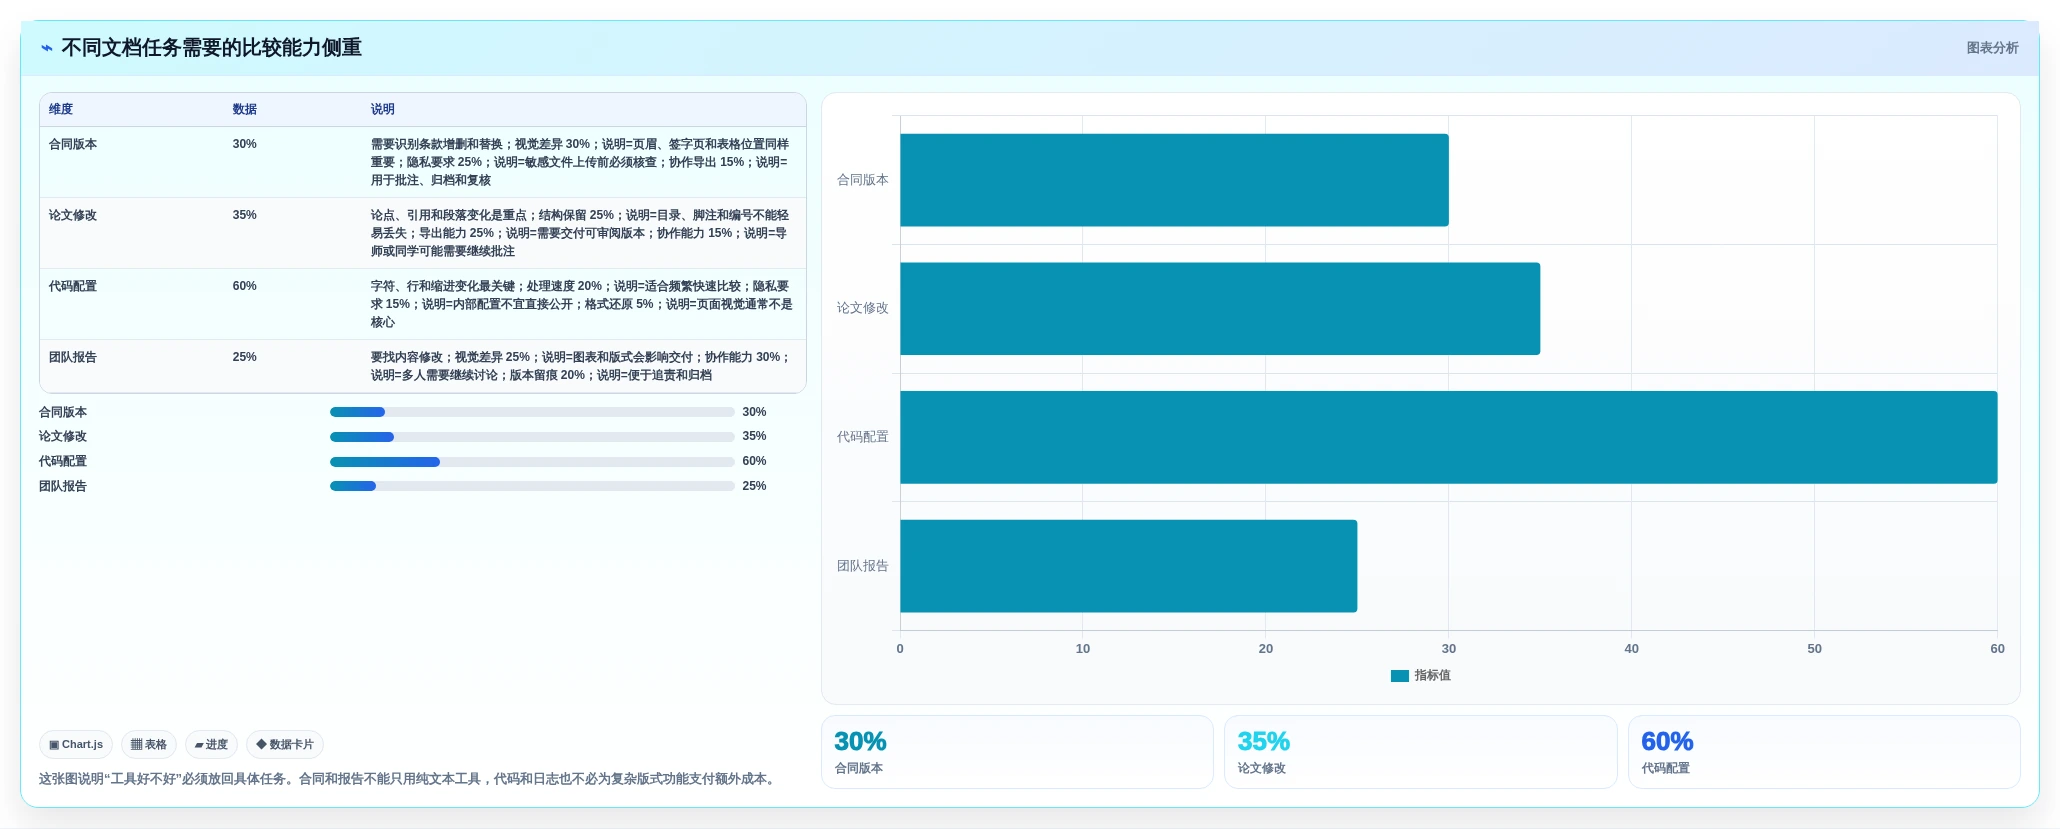Click the 35% value in the table
The width and height of the screenshot is (2060, 829).
(245, 215)
